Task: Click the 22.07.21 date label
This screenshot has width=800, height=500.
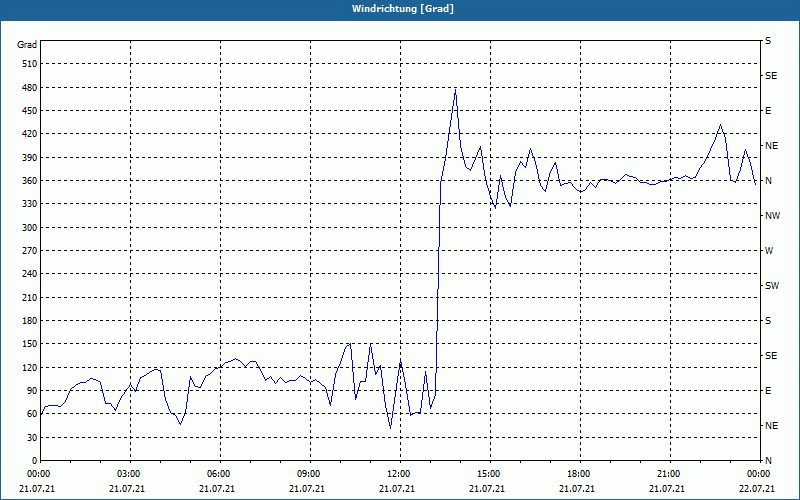Action: 758,489
